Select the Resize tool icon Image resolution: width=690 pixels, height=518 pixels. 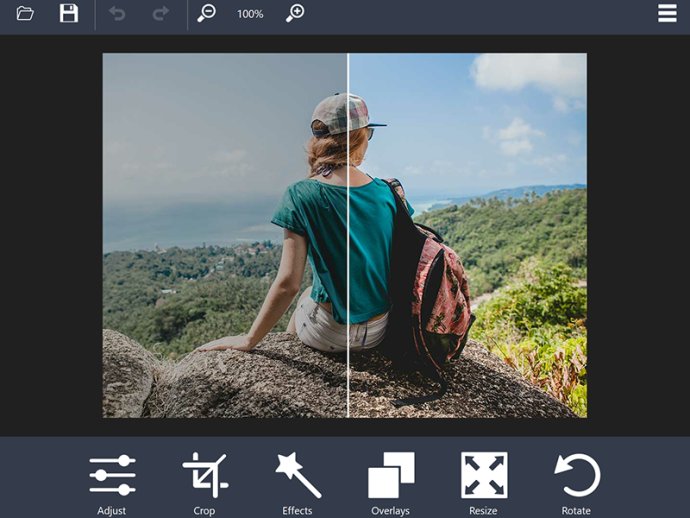[x=484, y=475]
